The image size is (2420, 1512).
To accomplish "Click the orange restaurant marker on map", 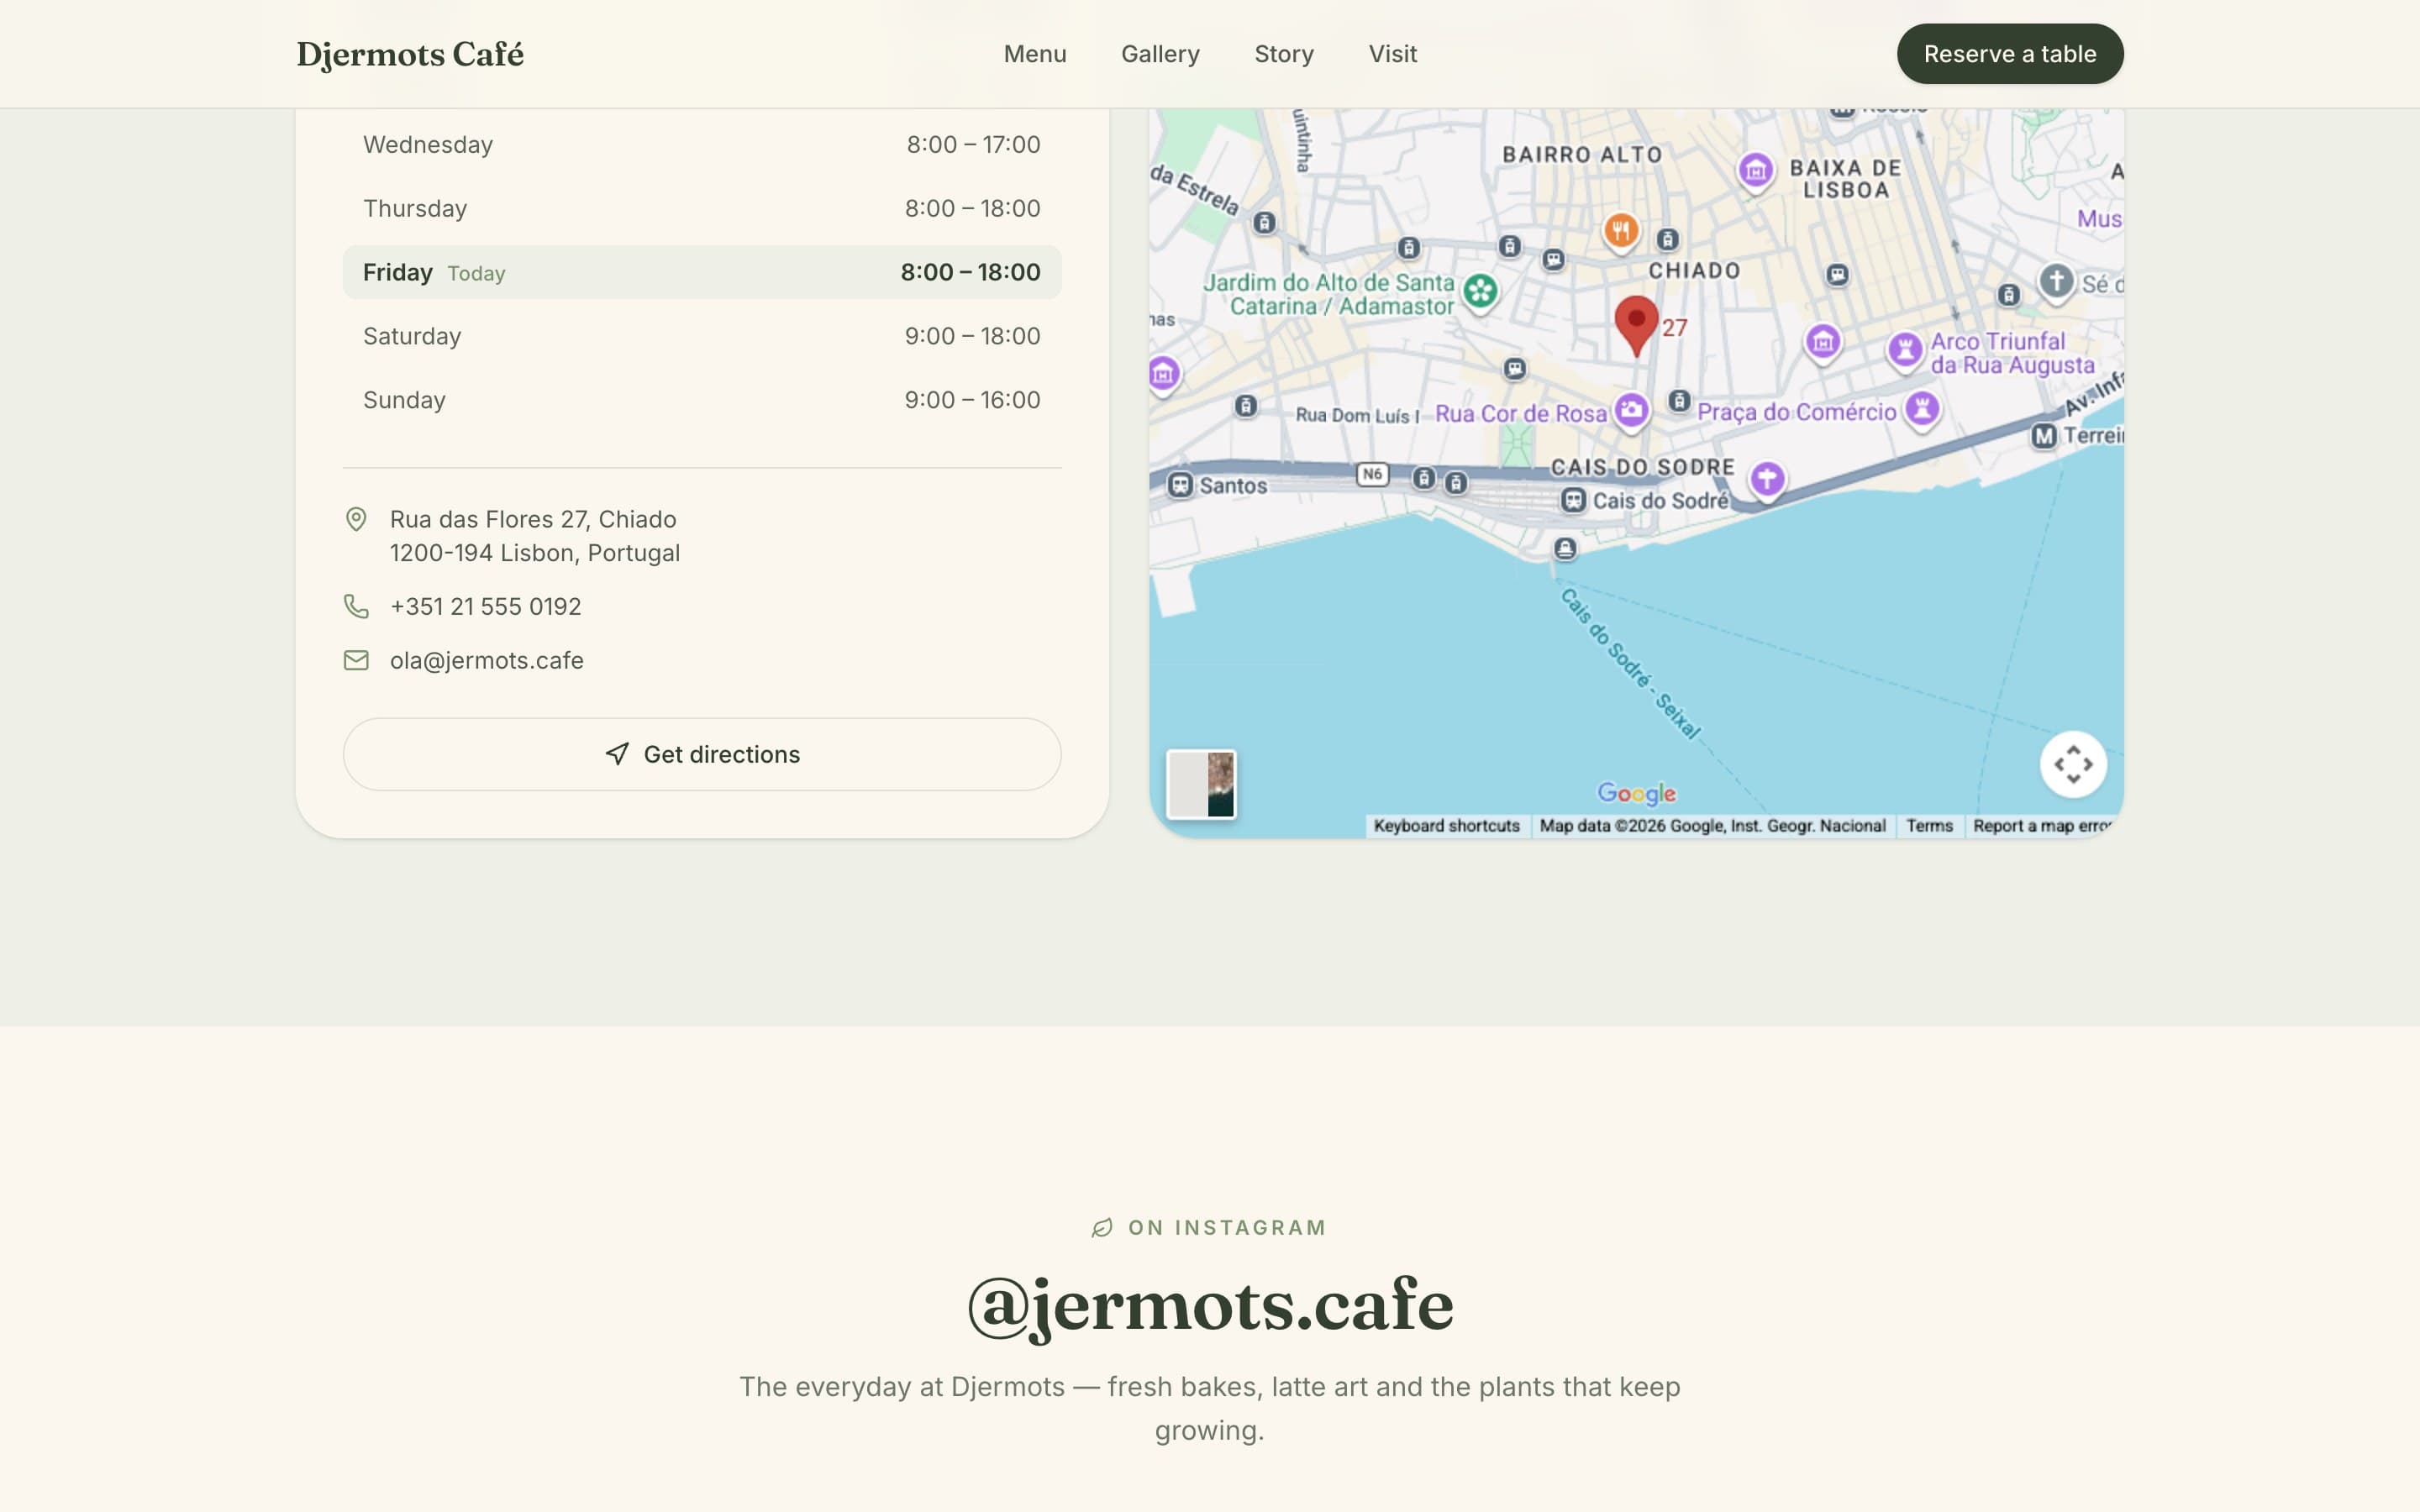I will click(x=1621, y=231).
